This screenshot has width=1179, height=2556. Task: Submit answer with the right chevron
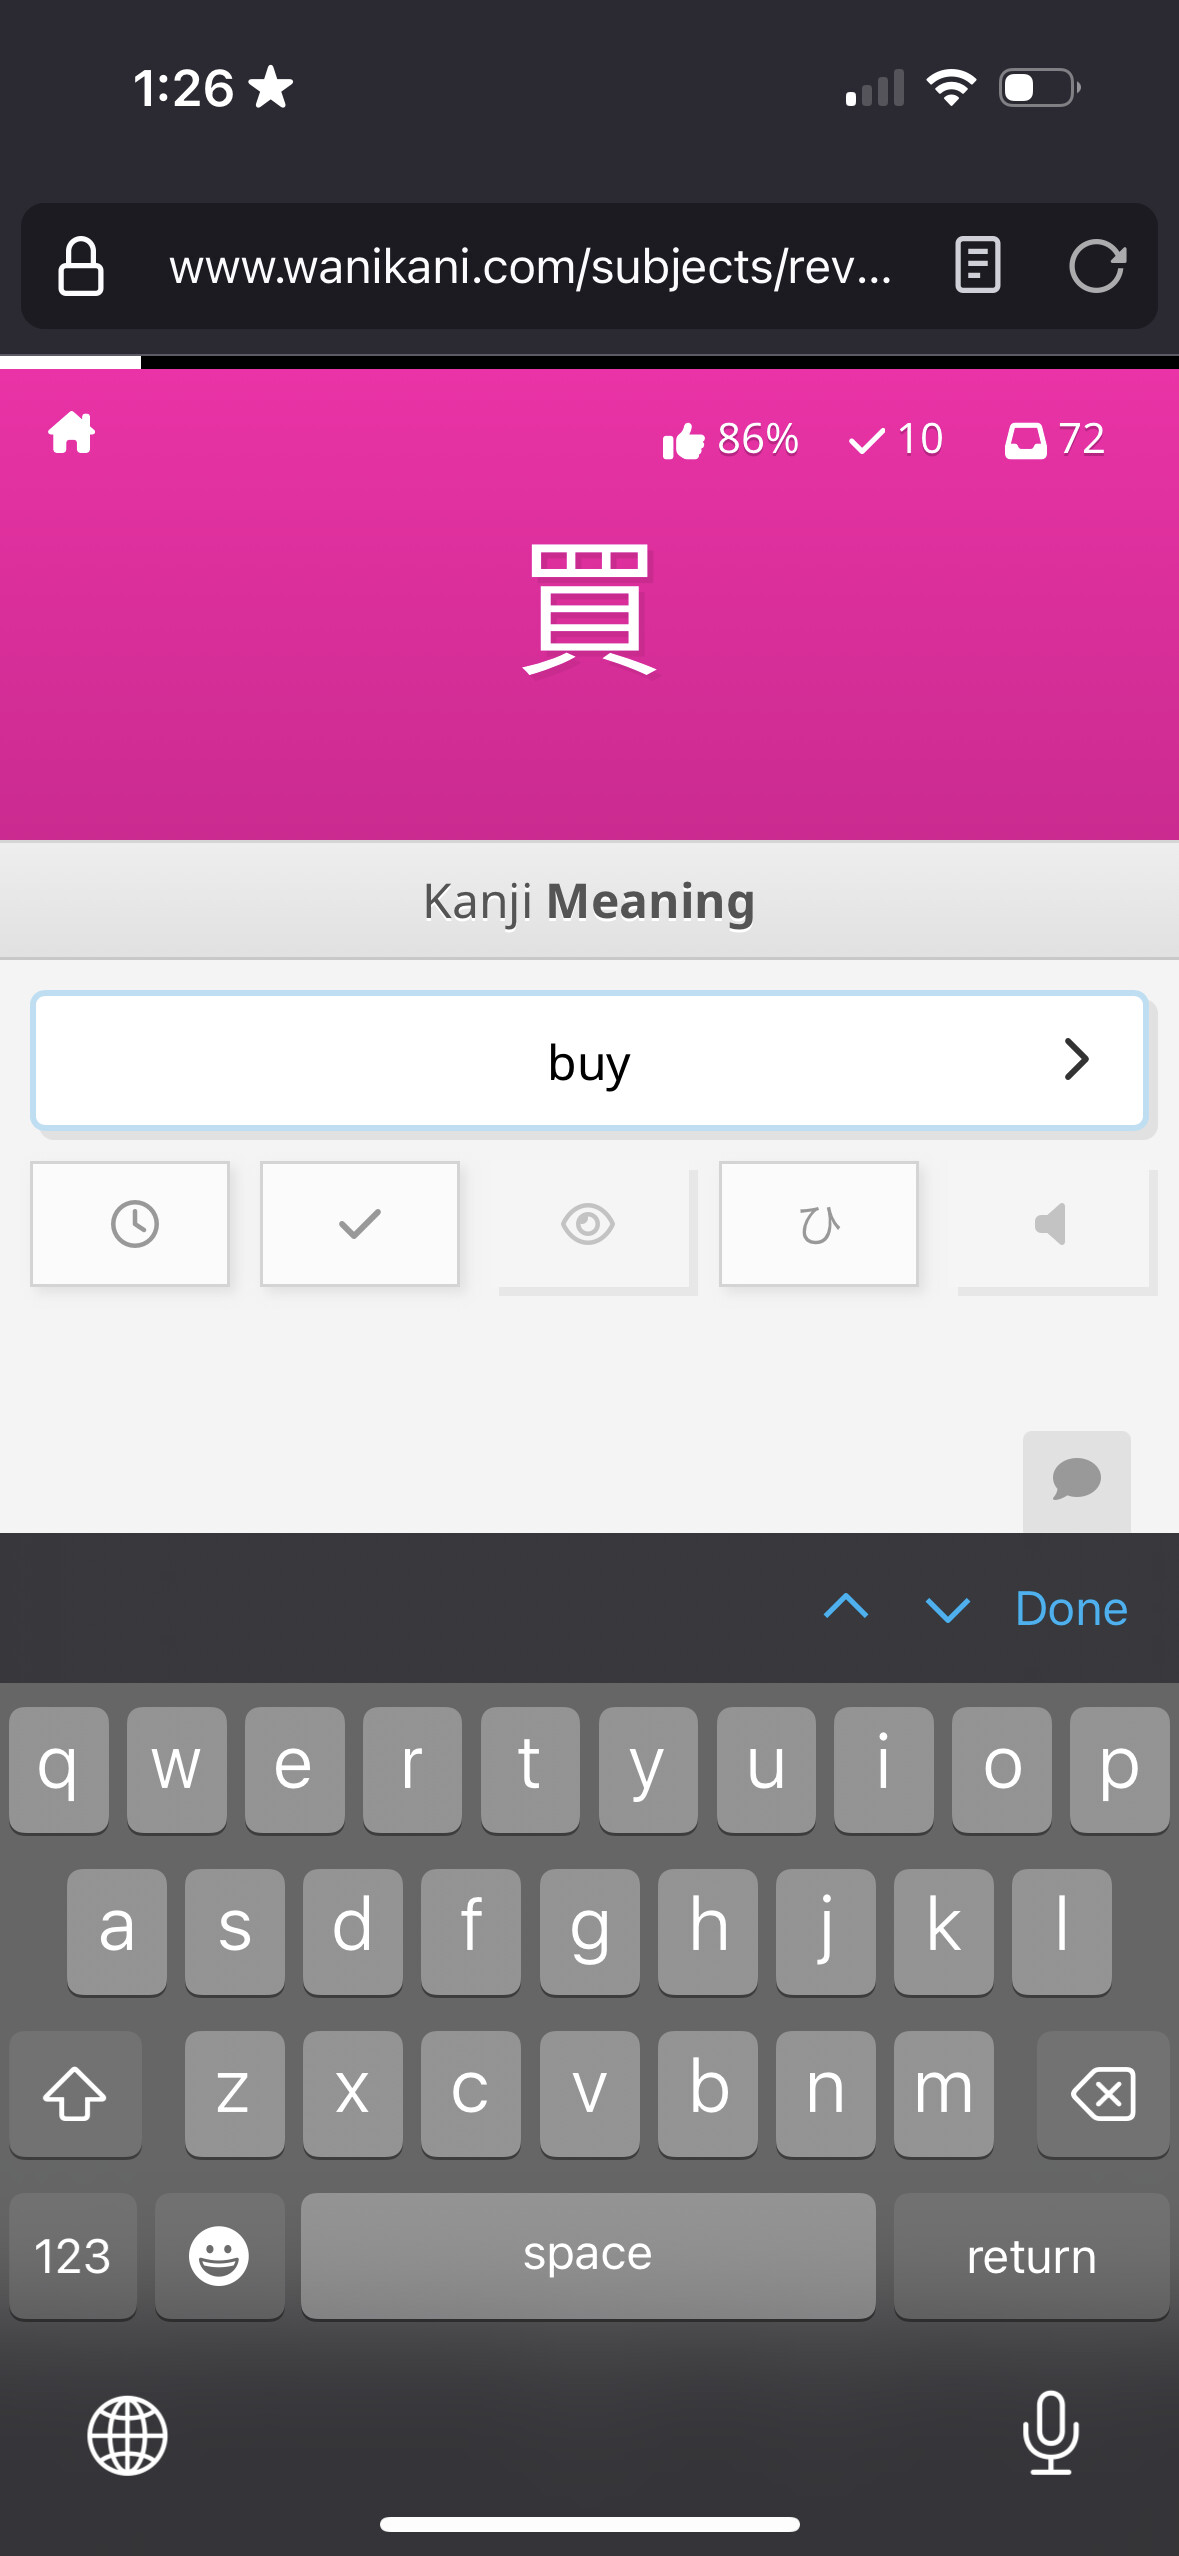1076,1060
